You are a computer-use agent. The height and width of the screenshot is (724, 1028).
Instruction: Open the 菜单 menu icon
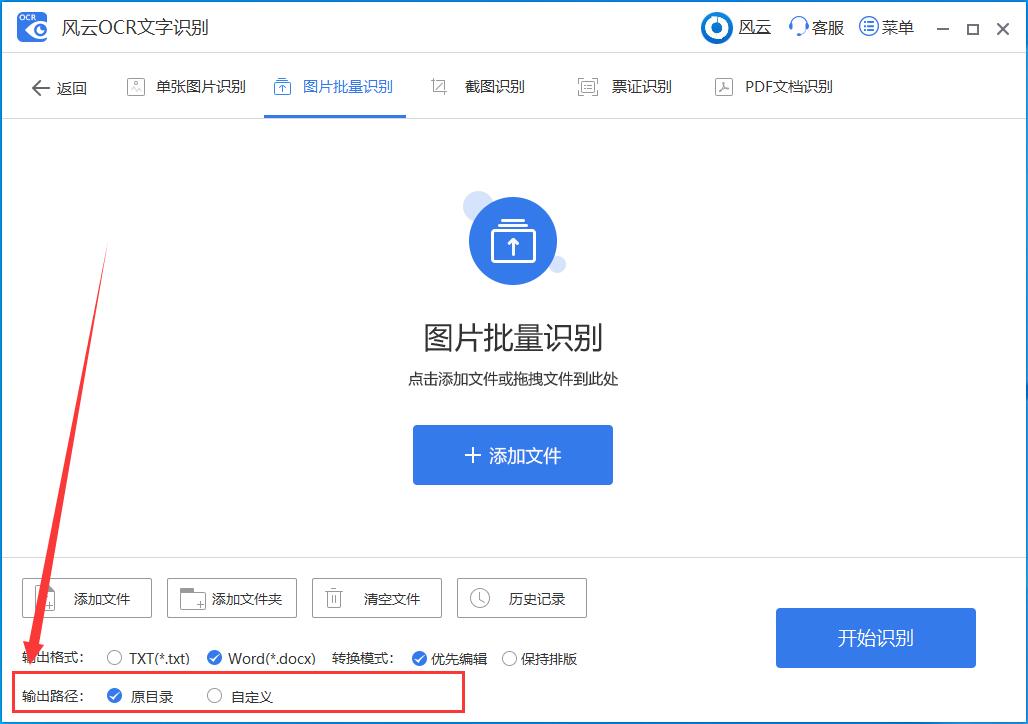(868, 27)
